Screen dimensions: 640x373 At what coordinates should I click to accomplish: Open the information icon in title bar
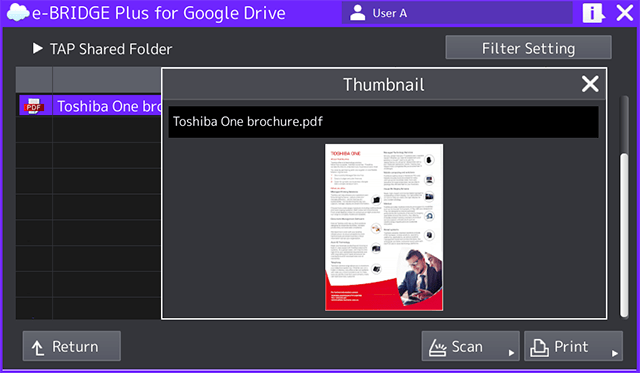593,13
